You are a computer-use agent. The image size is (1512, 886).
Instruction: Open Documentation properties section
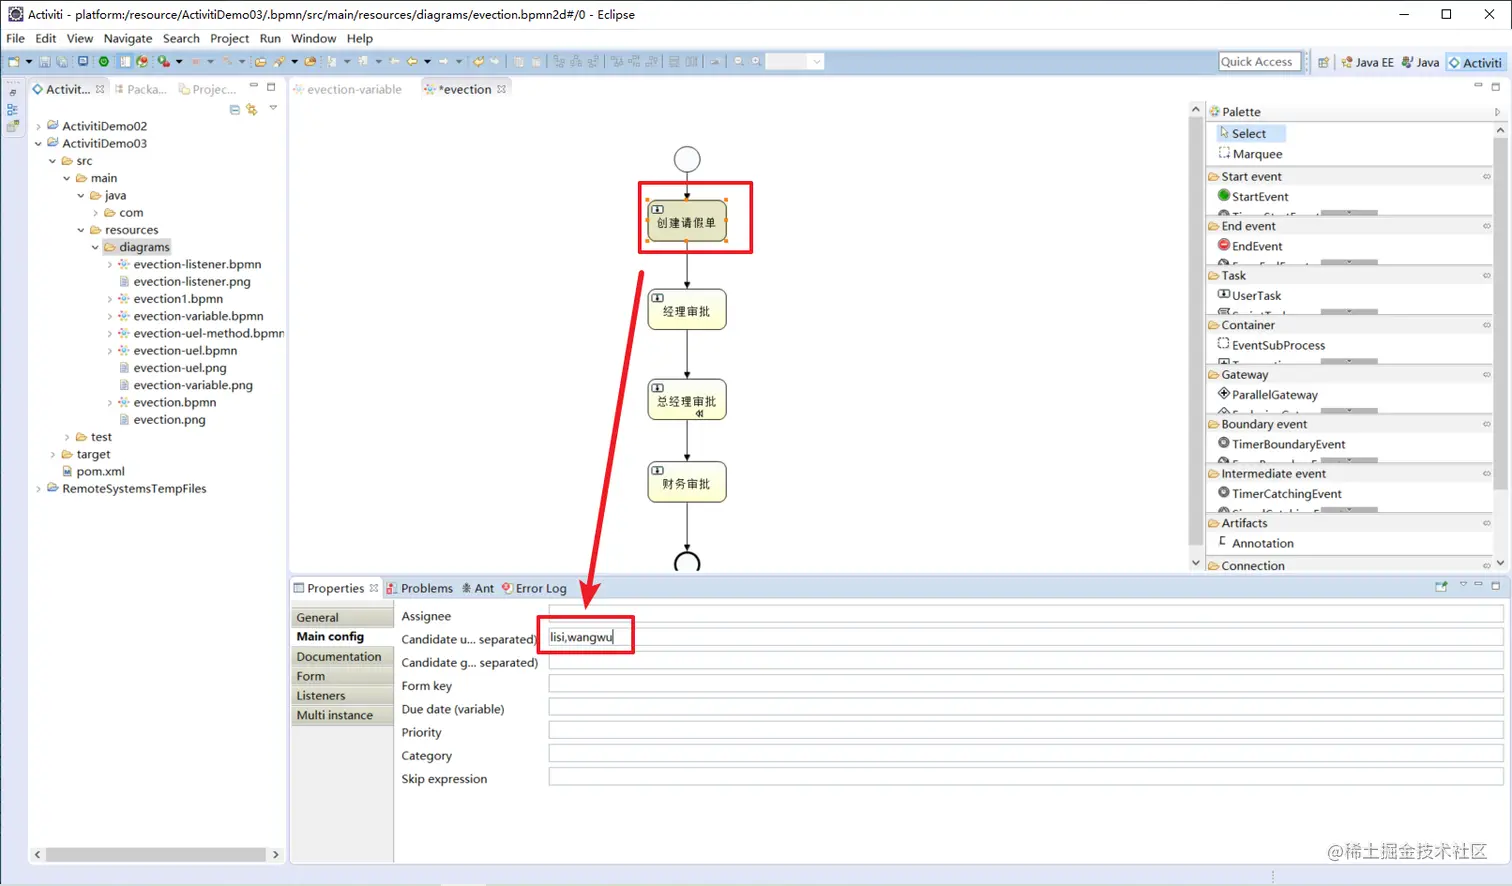pyautogui.click(x=343, y=657)
